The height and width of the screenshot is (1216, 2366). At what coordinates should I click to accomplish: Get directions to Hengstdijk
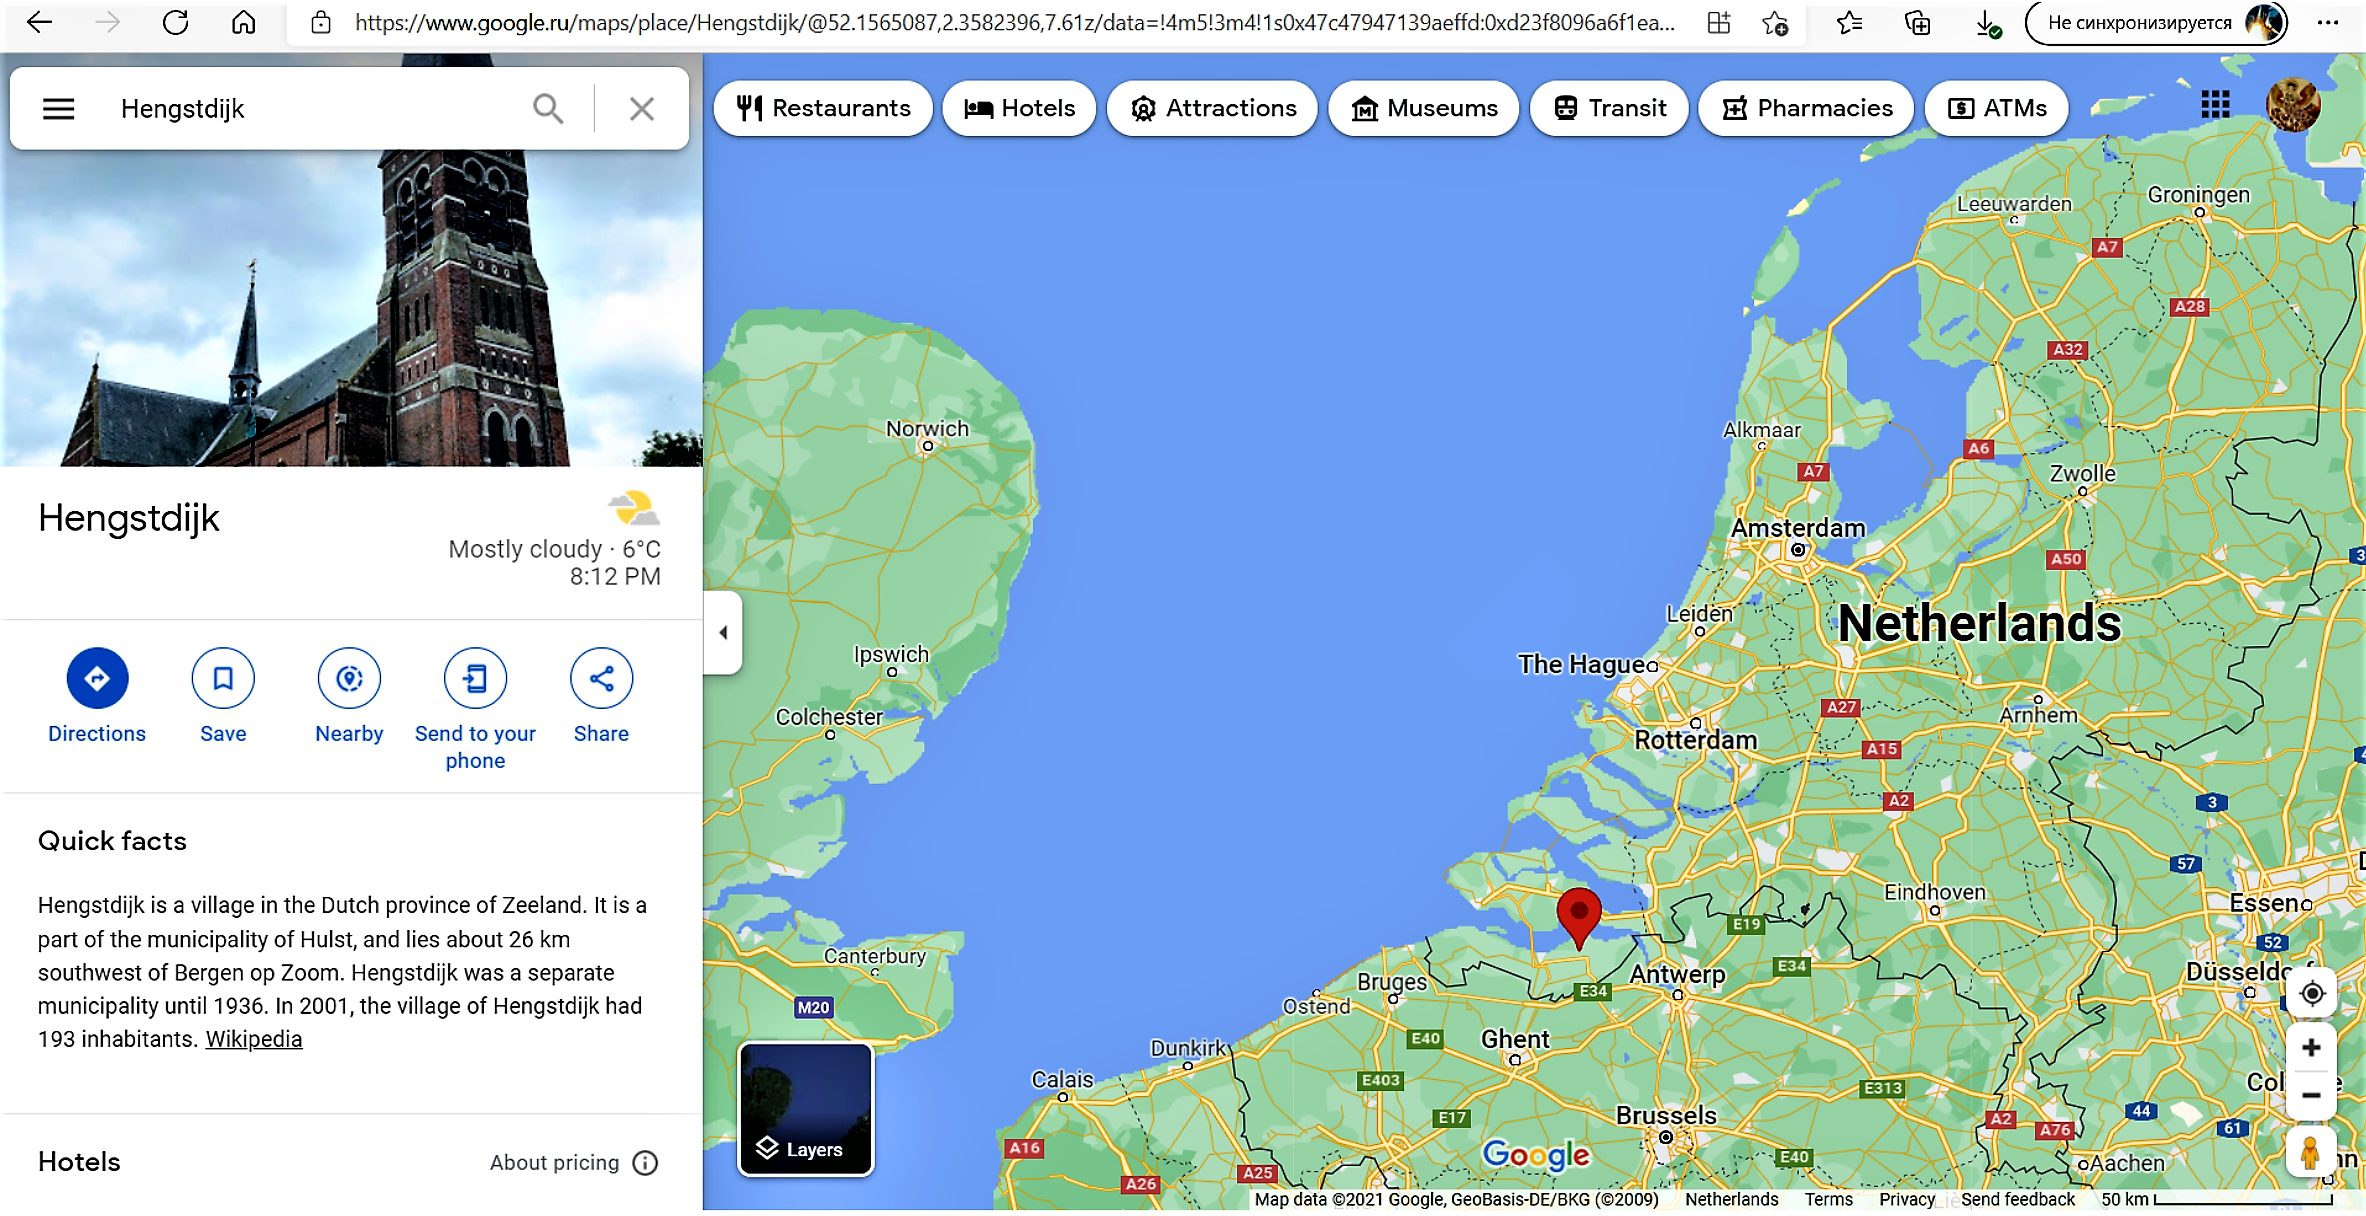(97, 696)
